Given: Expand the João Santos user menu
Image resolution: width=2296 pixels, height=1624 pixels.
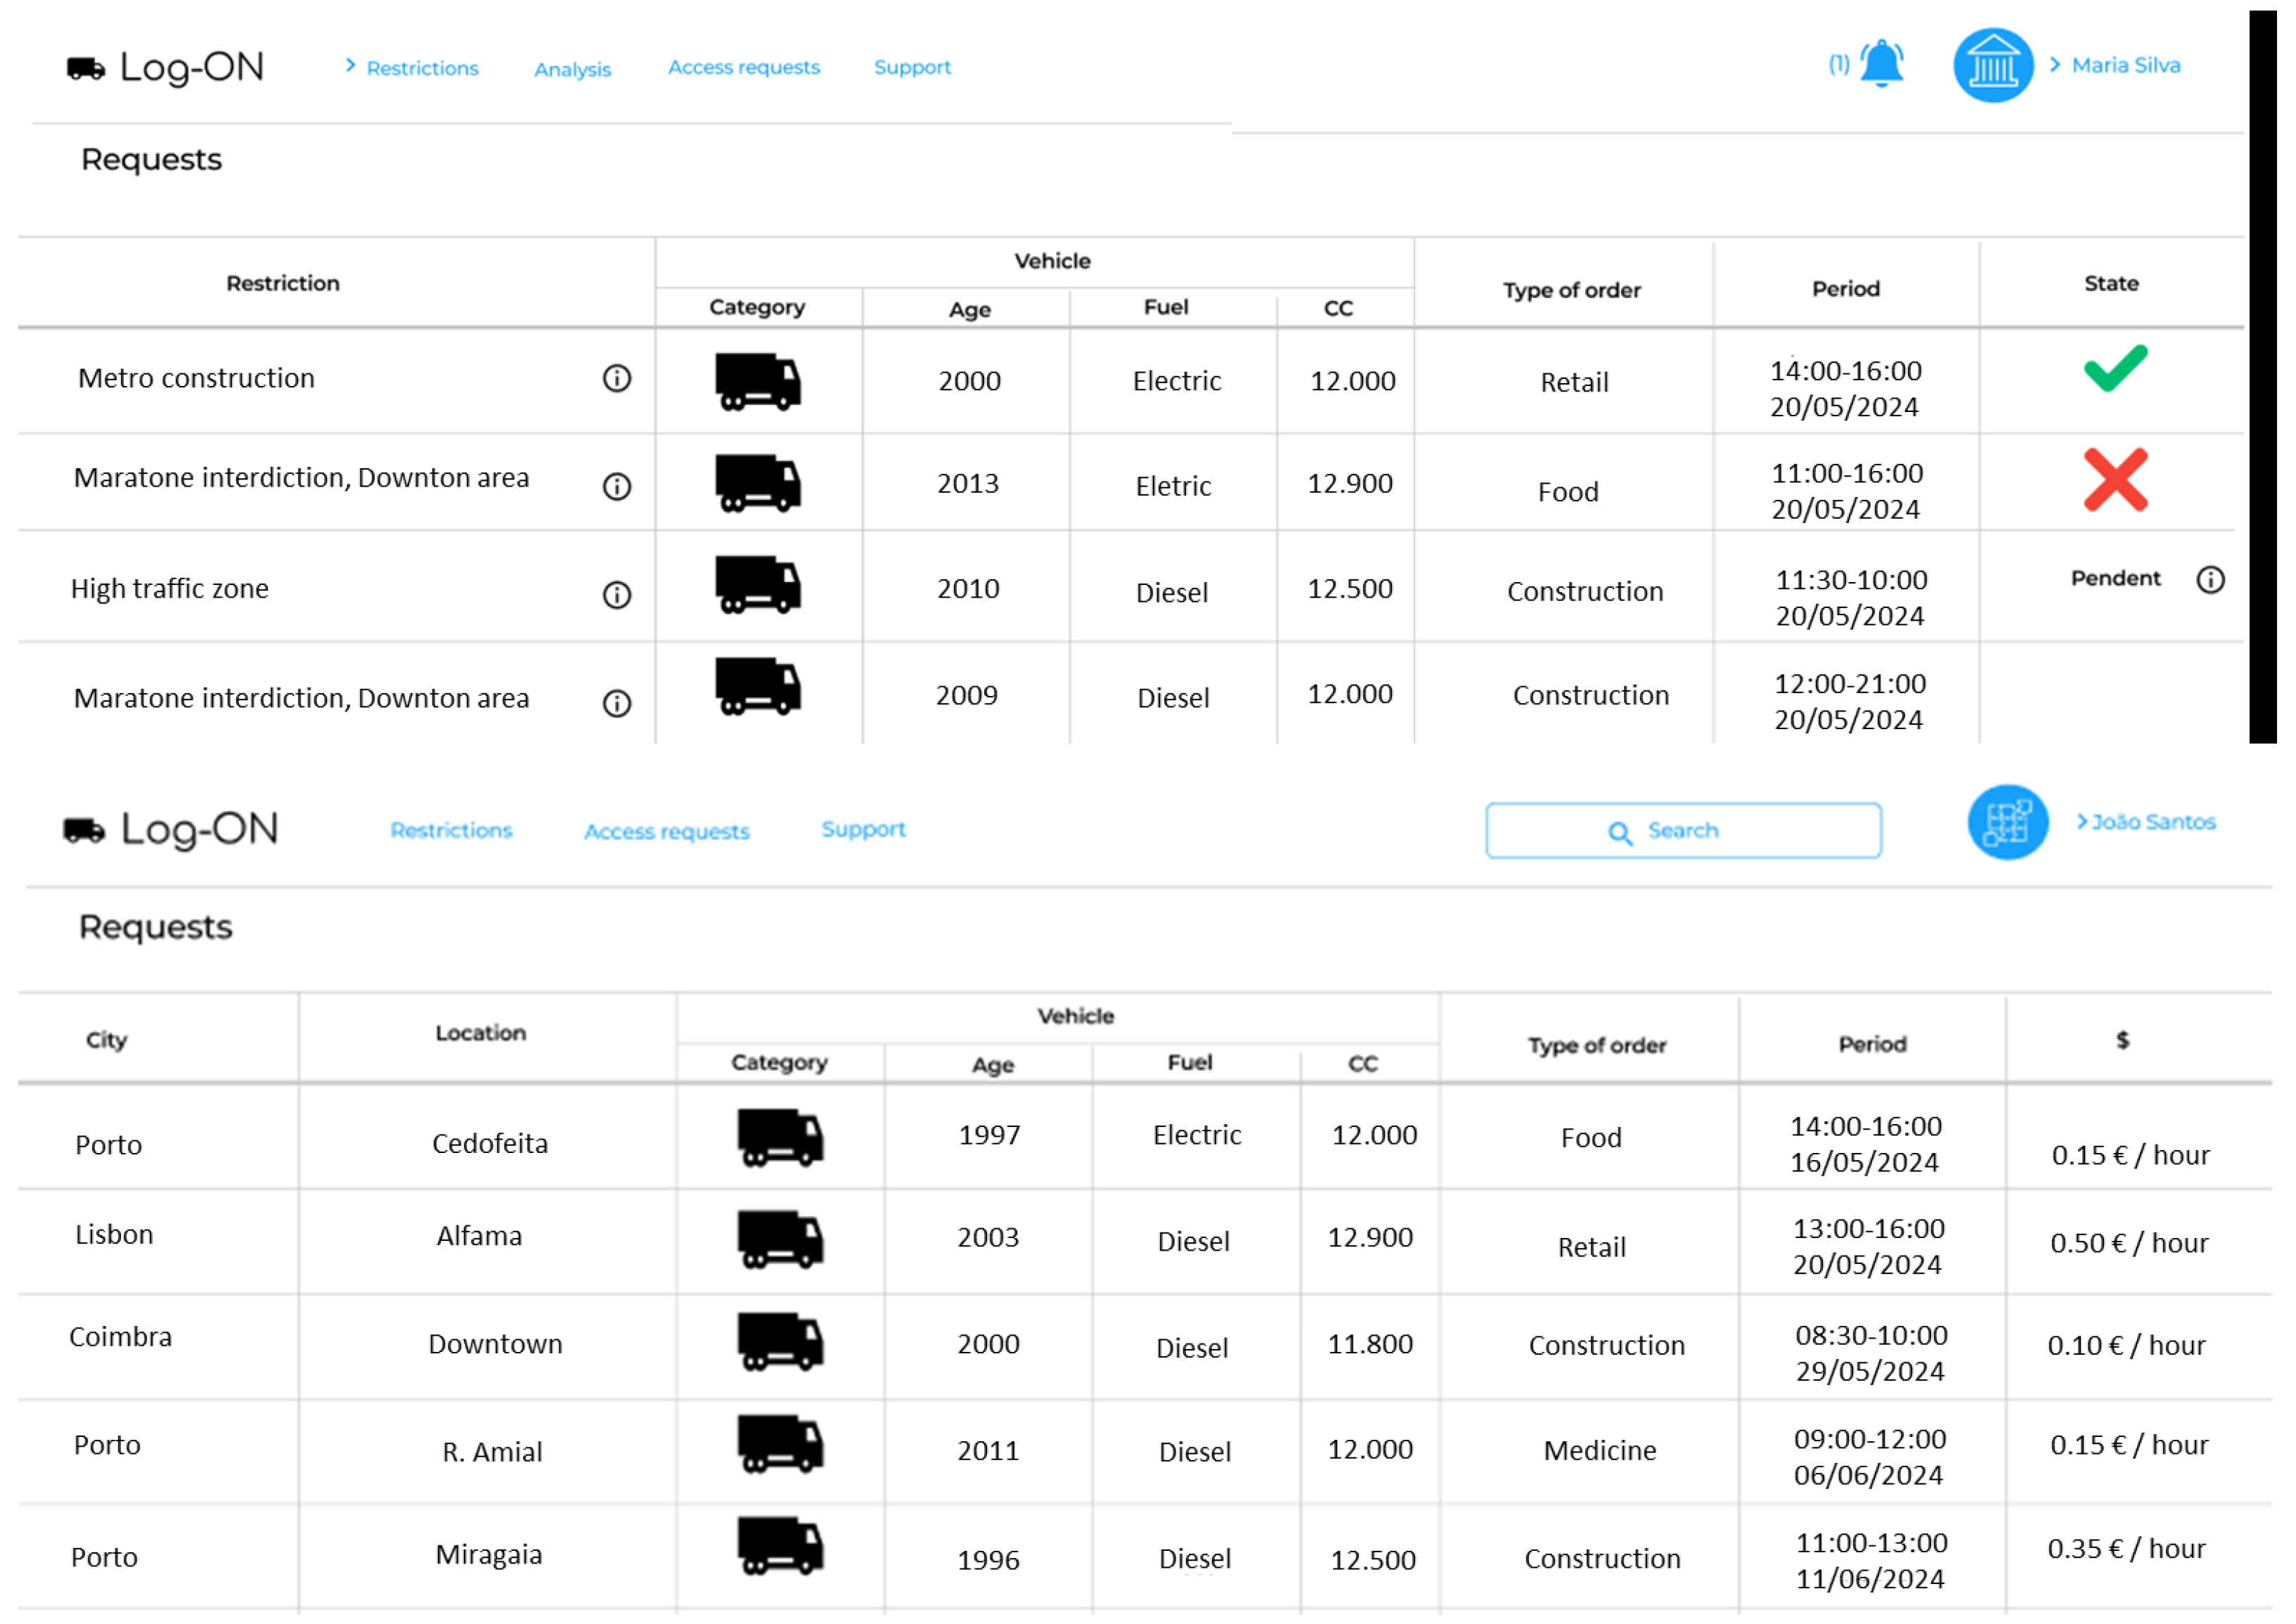Looking at the screenshot, I should pyautogui.click(x=2152, y=822).
